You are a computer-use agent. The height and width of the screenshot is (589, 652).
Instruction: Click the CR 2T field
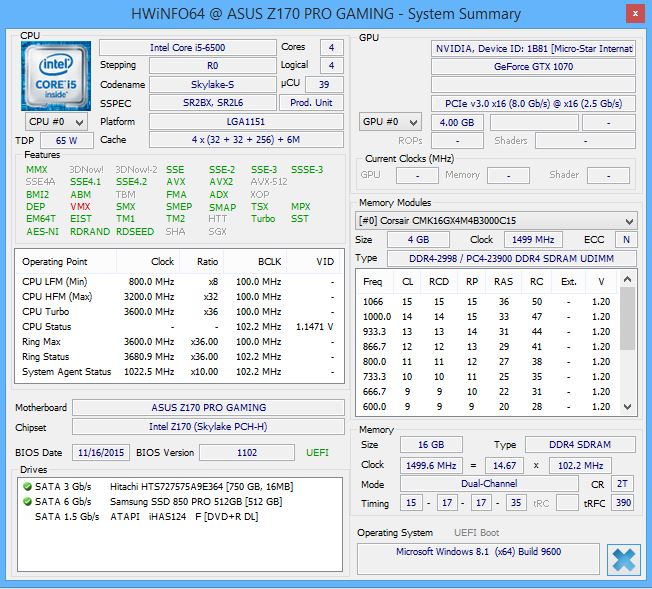(622, 483)
